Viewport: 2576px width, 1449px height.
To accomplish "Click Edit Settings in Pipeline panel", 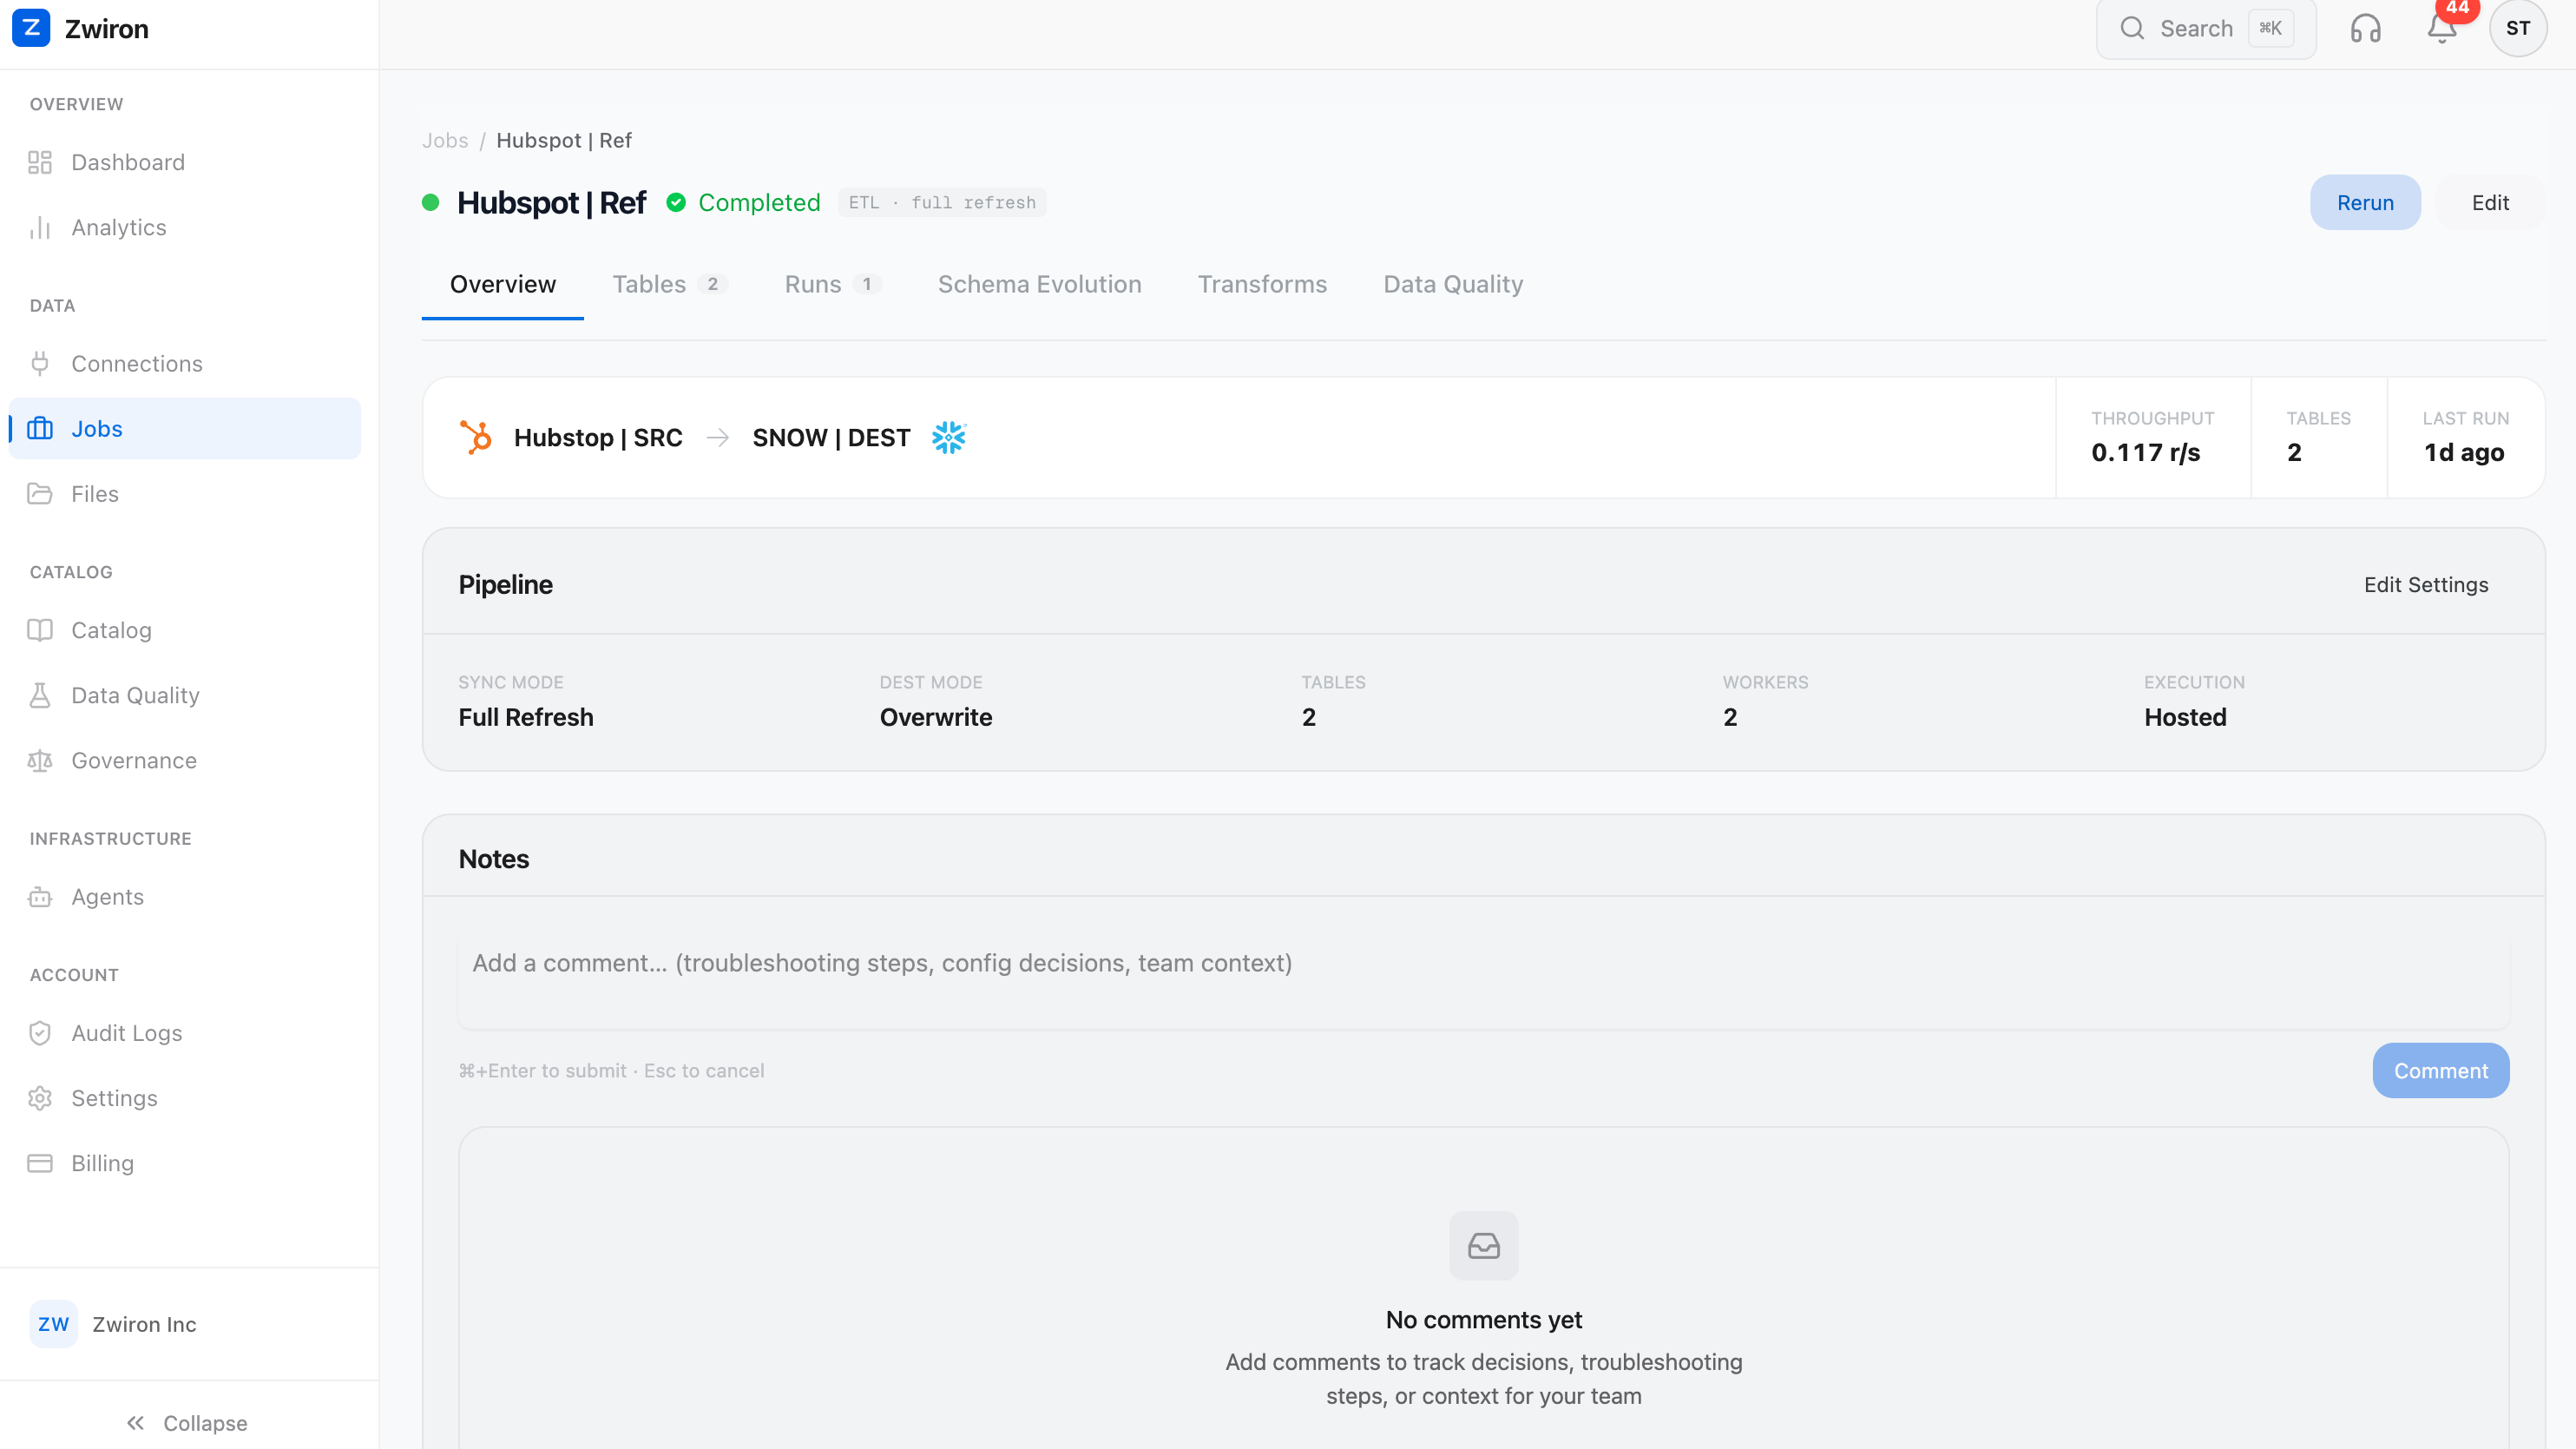I will pyautogui.click(x=2426, y=584).
